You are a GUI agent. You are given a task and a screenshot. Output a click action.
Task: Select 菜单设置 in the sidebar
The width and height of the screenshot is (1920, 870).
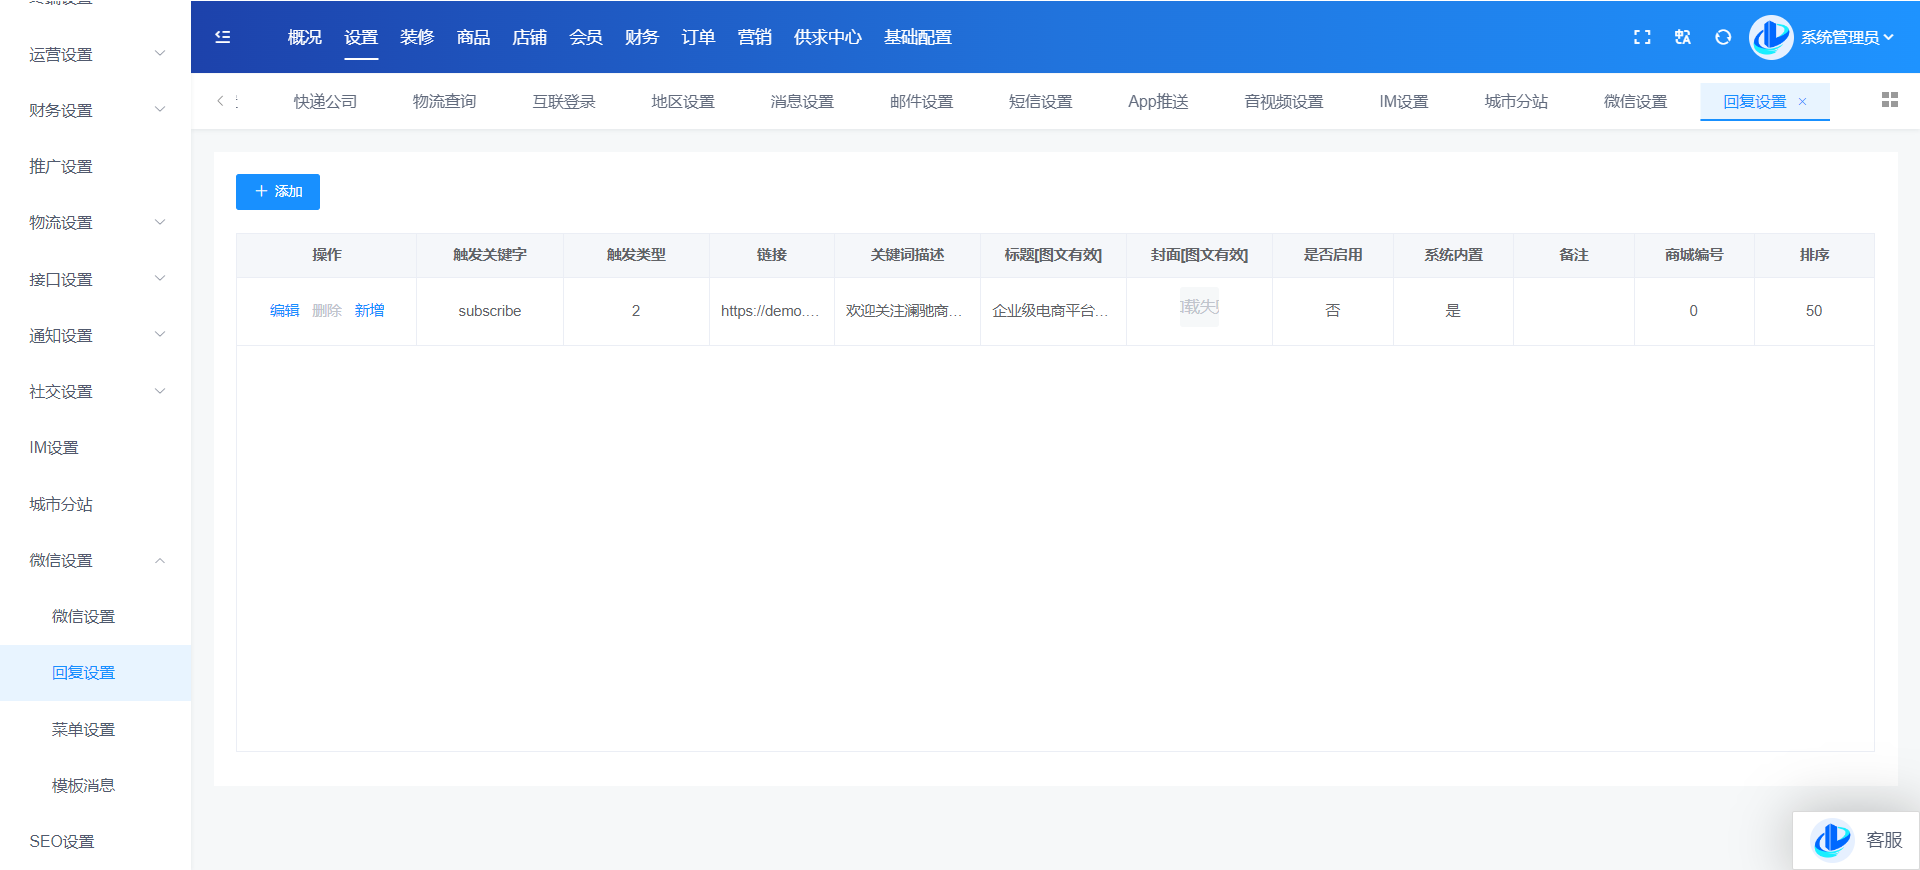83,729
